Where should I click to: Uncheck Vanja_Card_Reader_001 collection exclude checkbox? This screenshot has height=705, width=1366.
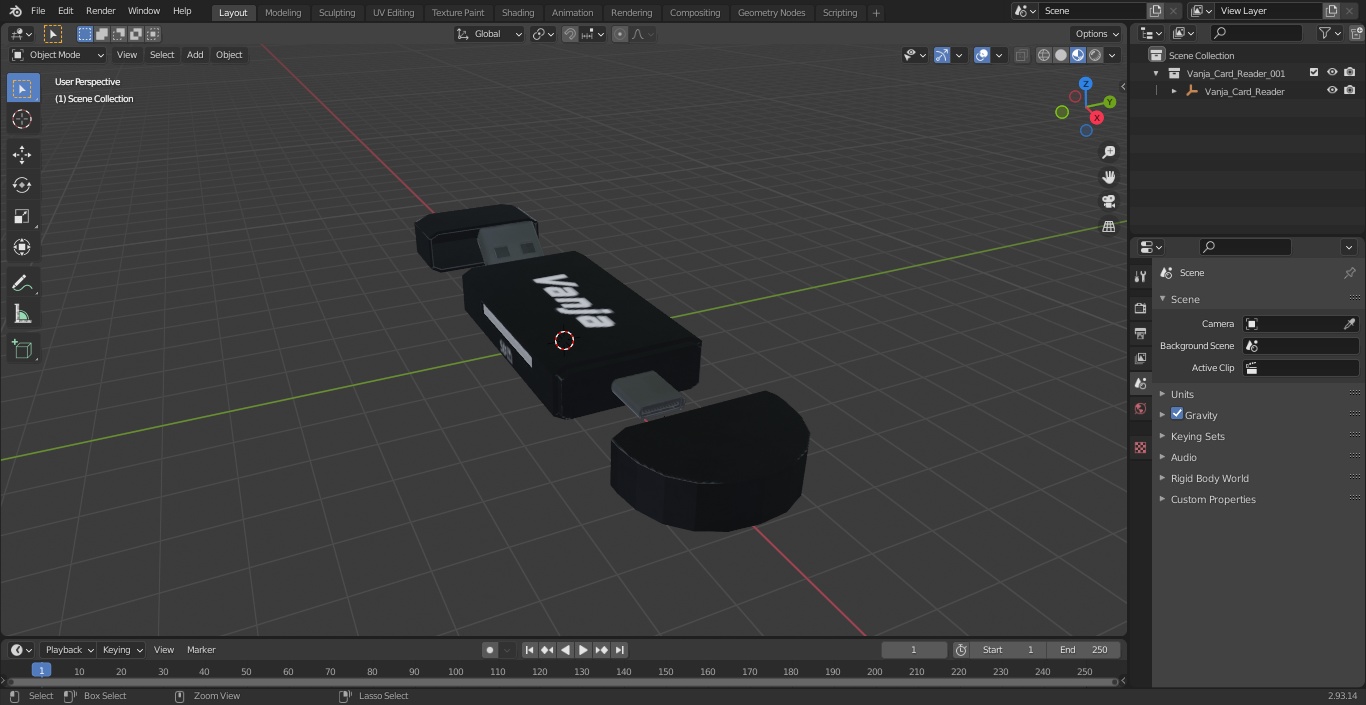(x=1313, y=73)
